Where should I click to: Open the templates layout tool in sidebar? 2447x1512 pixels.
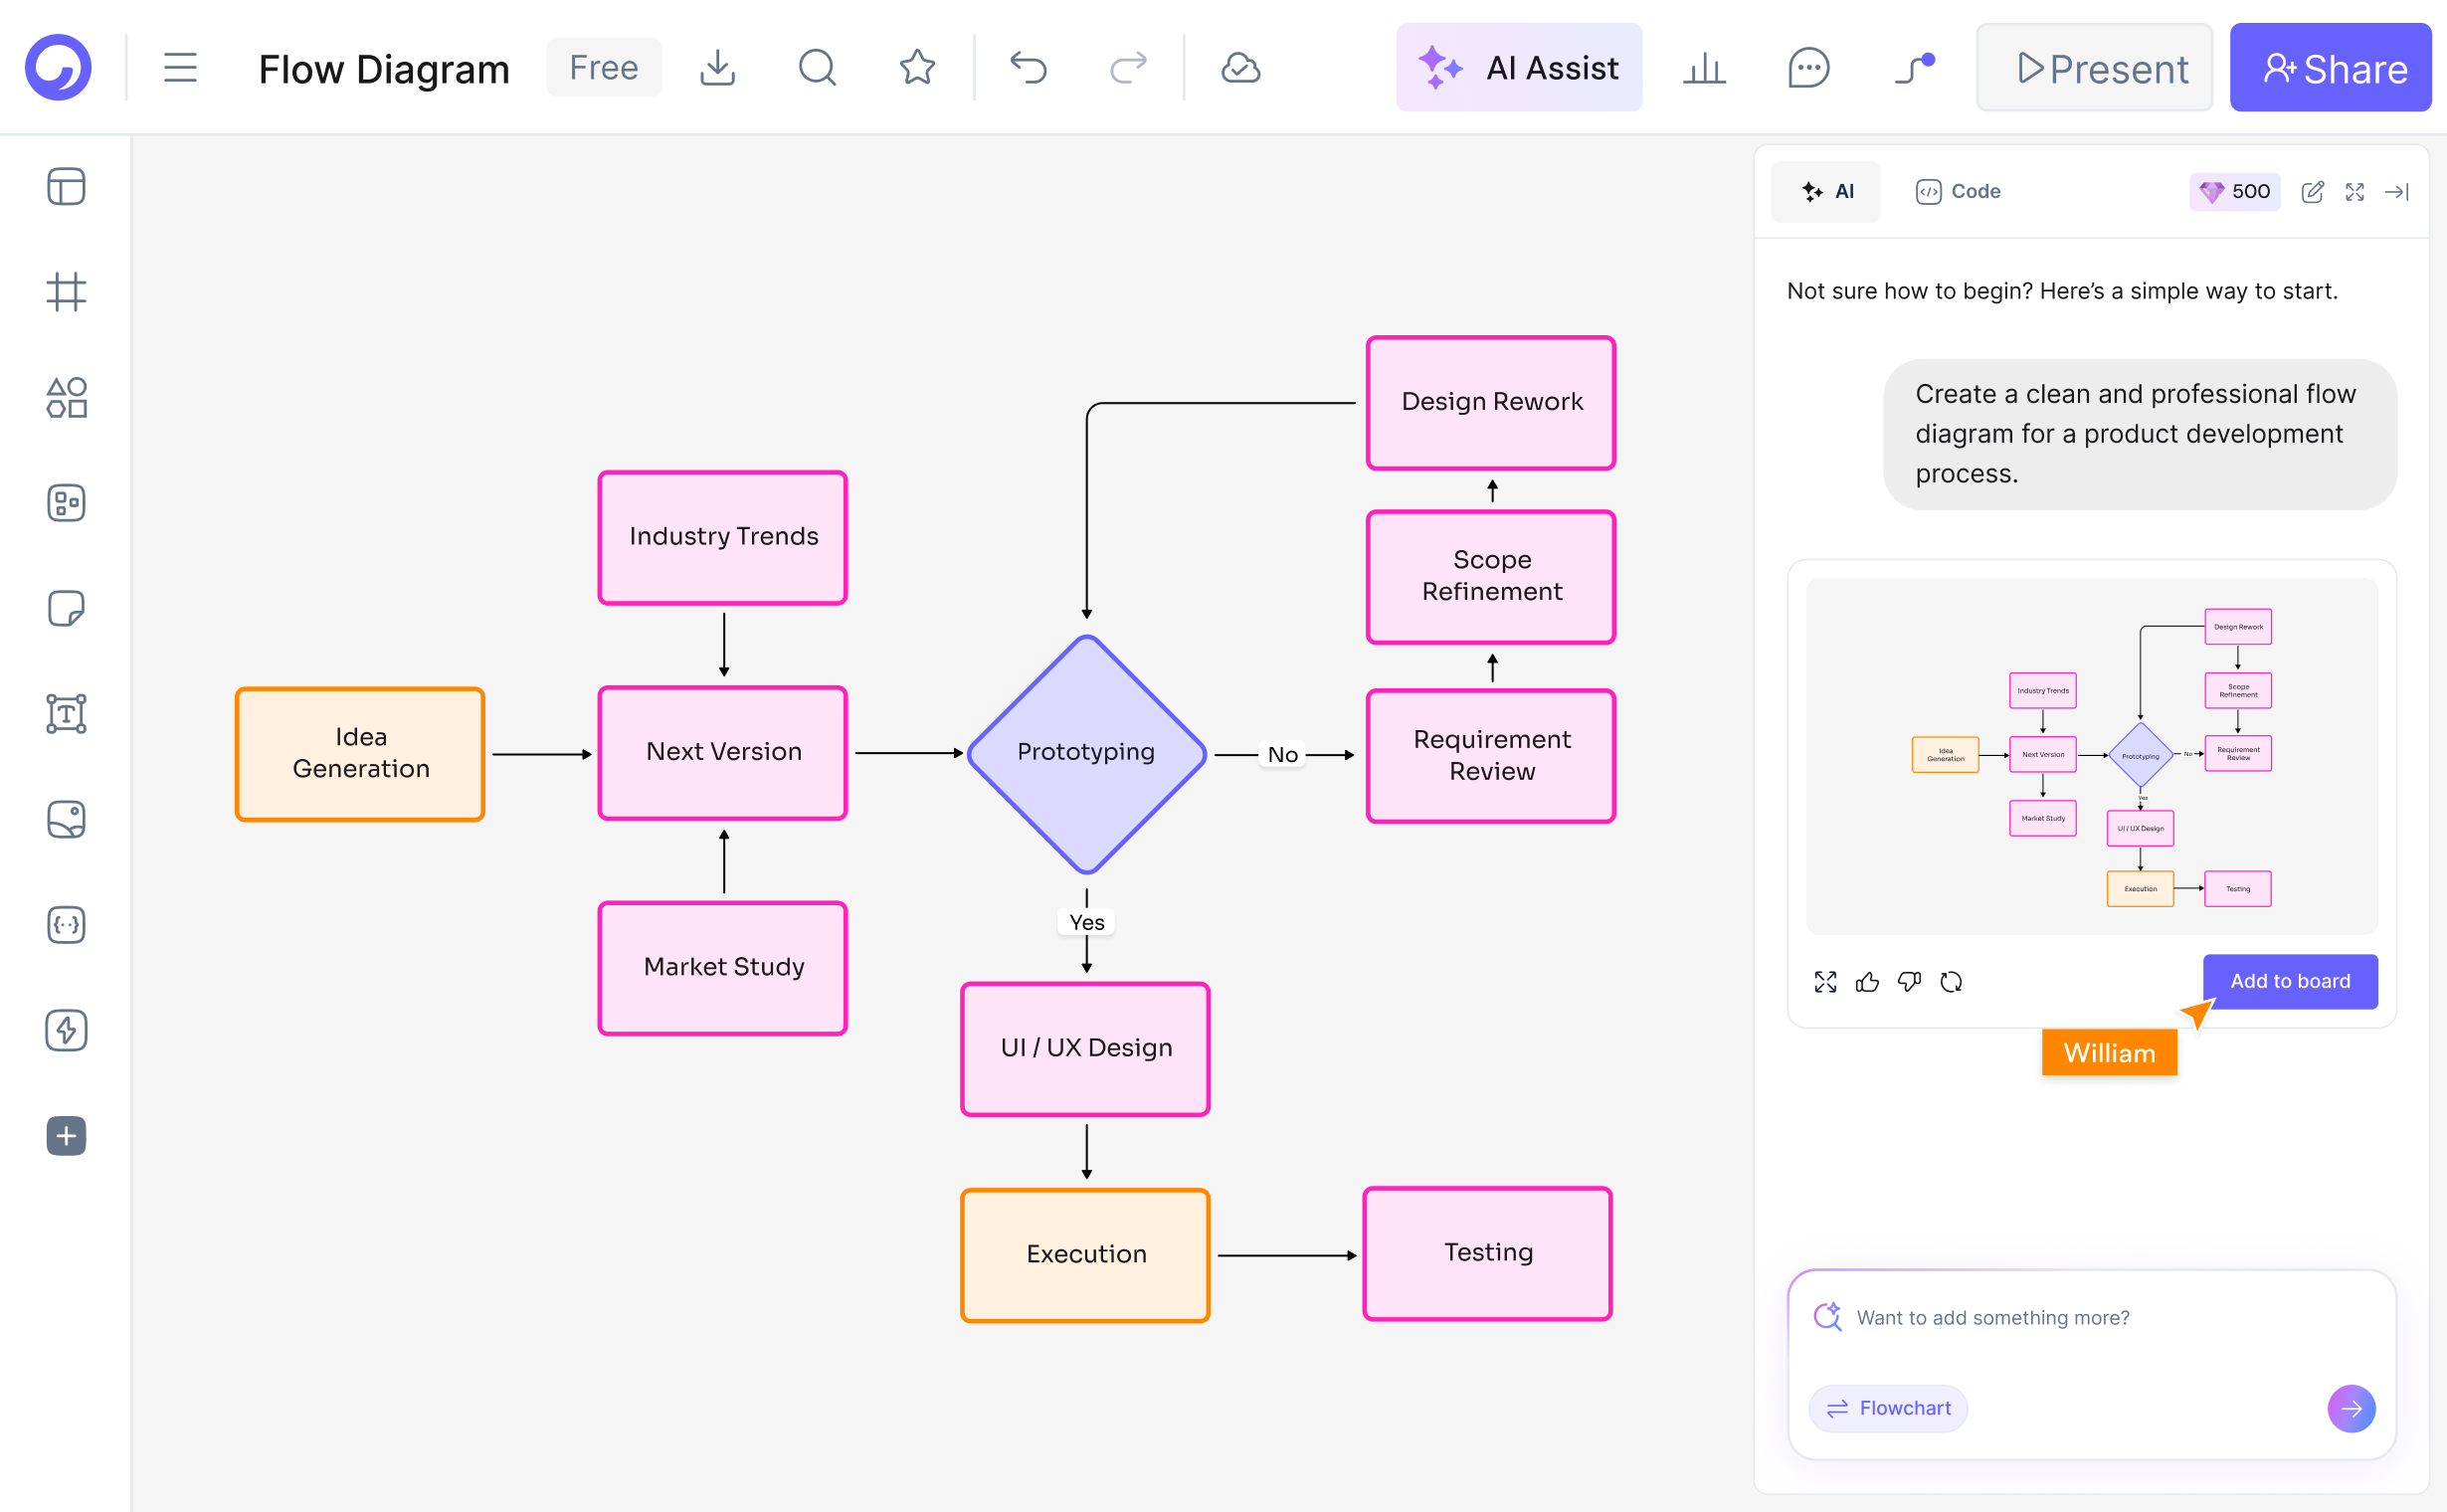point(66,187)
